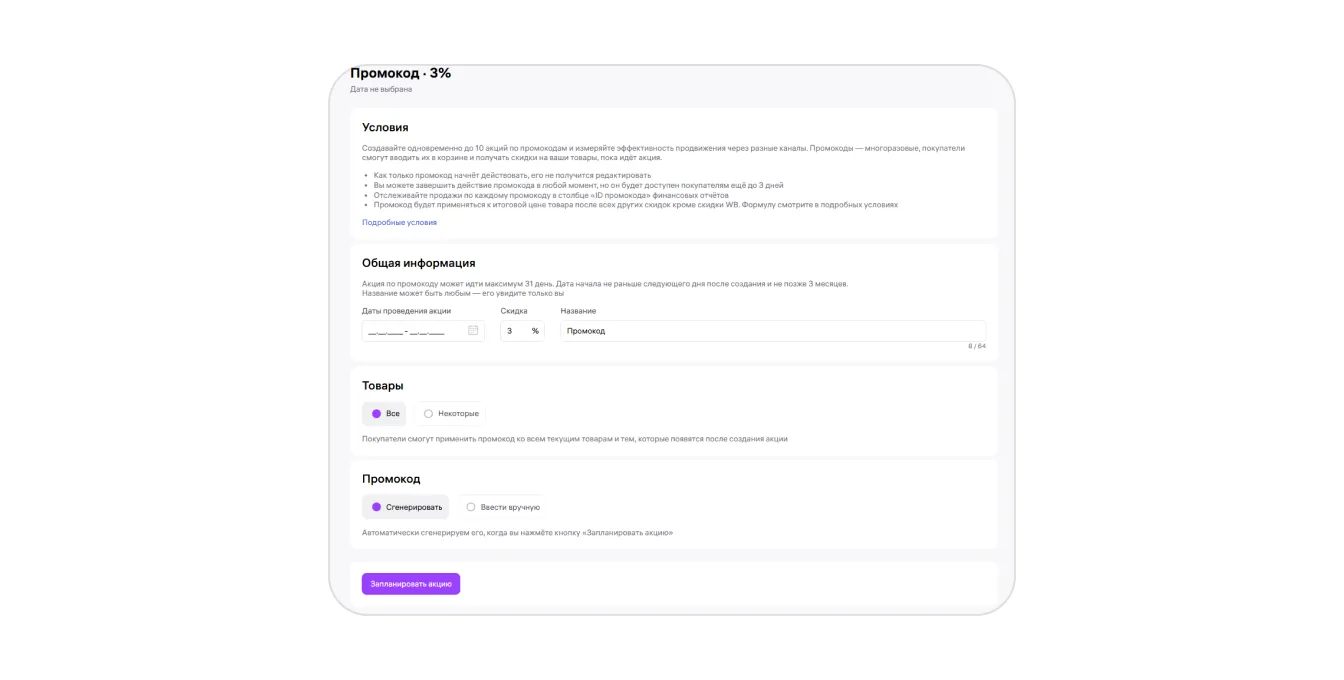
Task: Click the "Промокод" section heading above radio options
Action: click(x=391, y=479)
